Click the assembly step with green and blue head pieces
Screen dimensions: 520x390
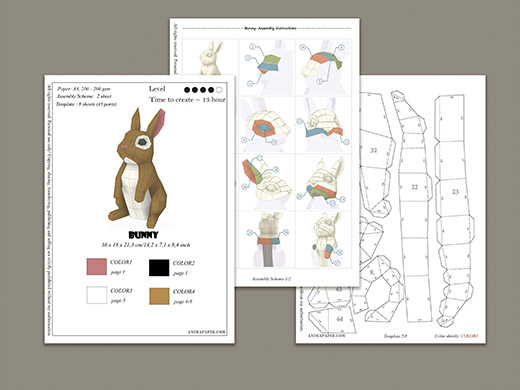266,67
